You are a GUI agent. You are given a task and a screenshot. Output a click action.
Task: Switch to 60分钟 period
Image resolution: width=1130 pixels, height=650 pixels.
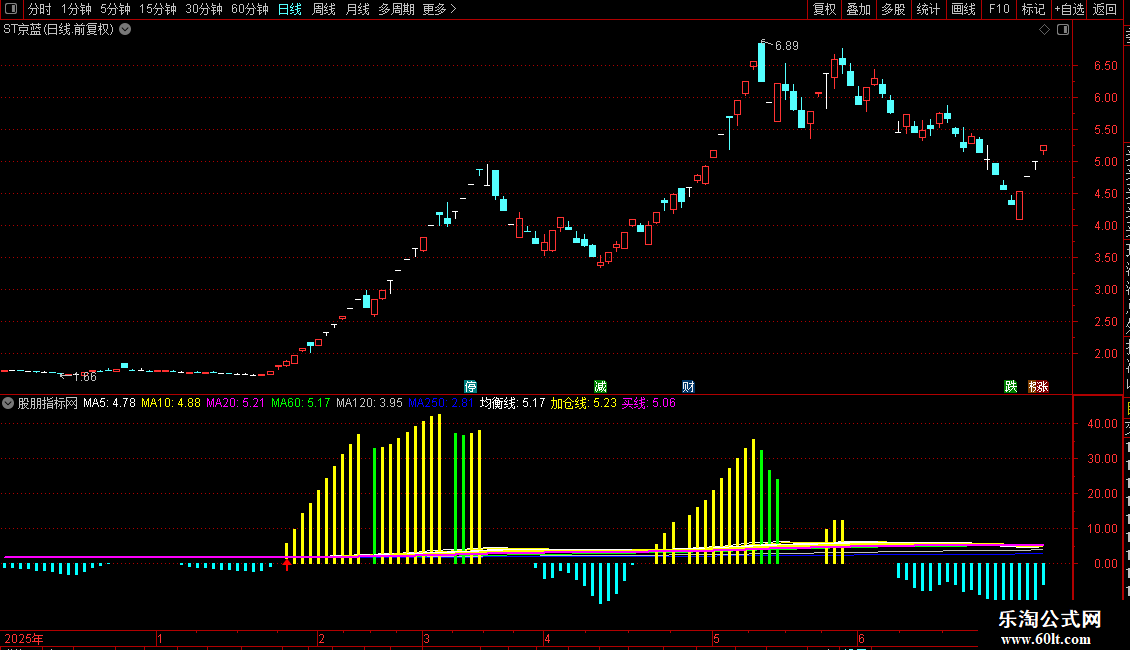click(250, 9)
